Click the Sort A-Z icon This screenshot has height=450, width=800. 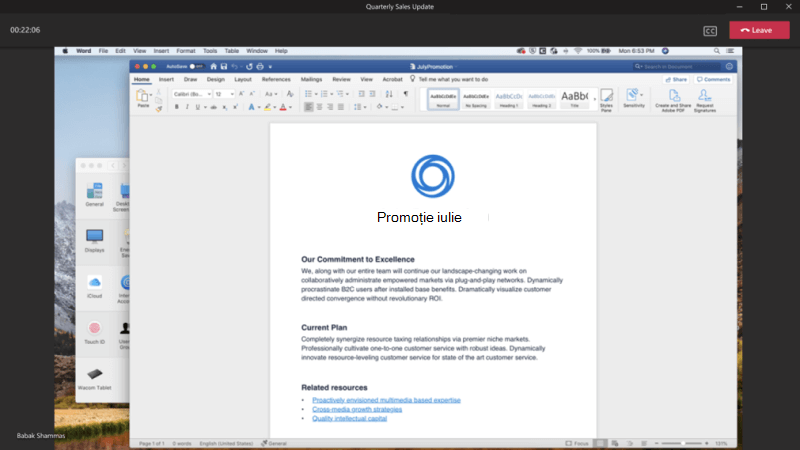tap(389, 94)
